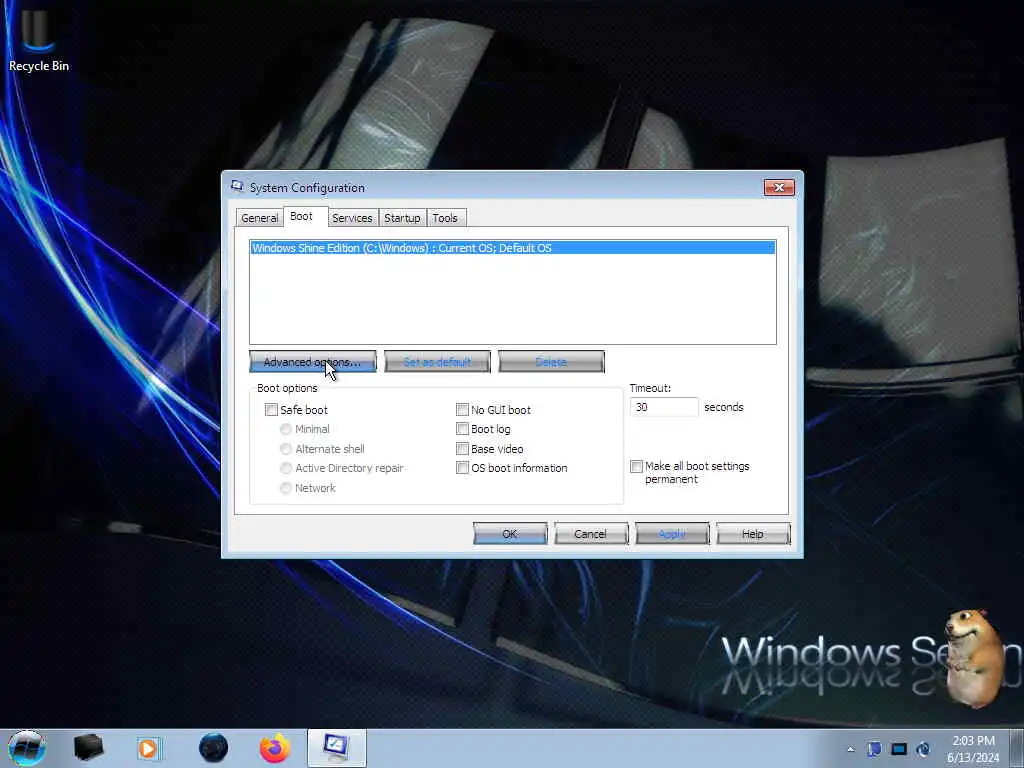This screenshot has height=768, width=1024.
Task: Click the Cancel button
Action: [591, 534]
